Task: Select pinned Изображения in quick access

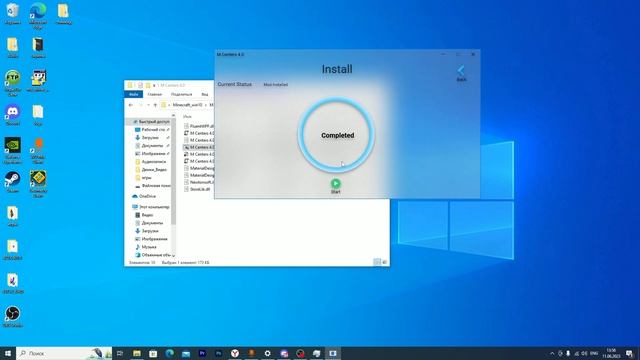Action: (153, 153)
